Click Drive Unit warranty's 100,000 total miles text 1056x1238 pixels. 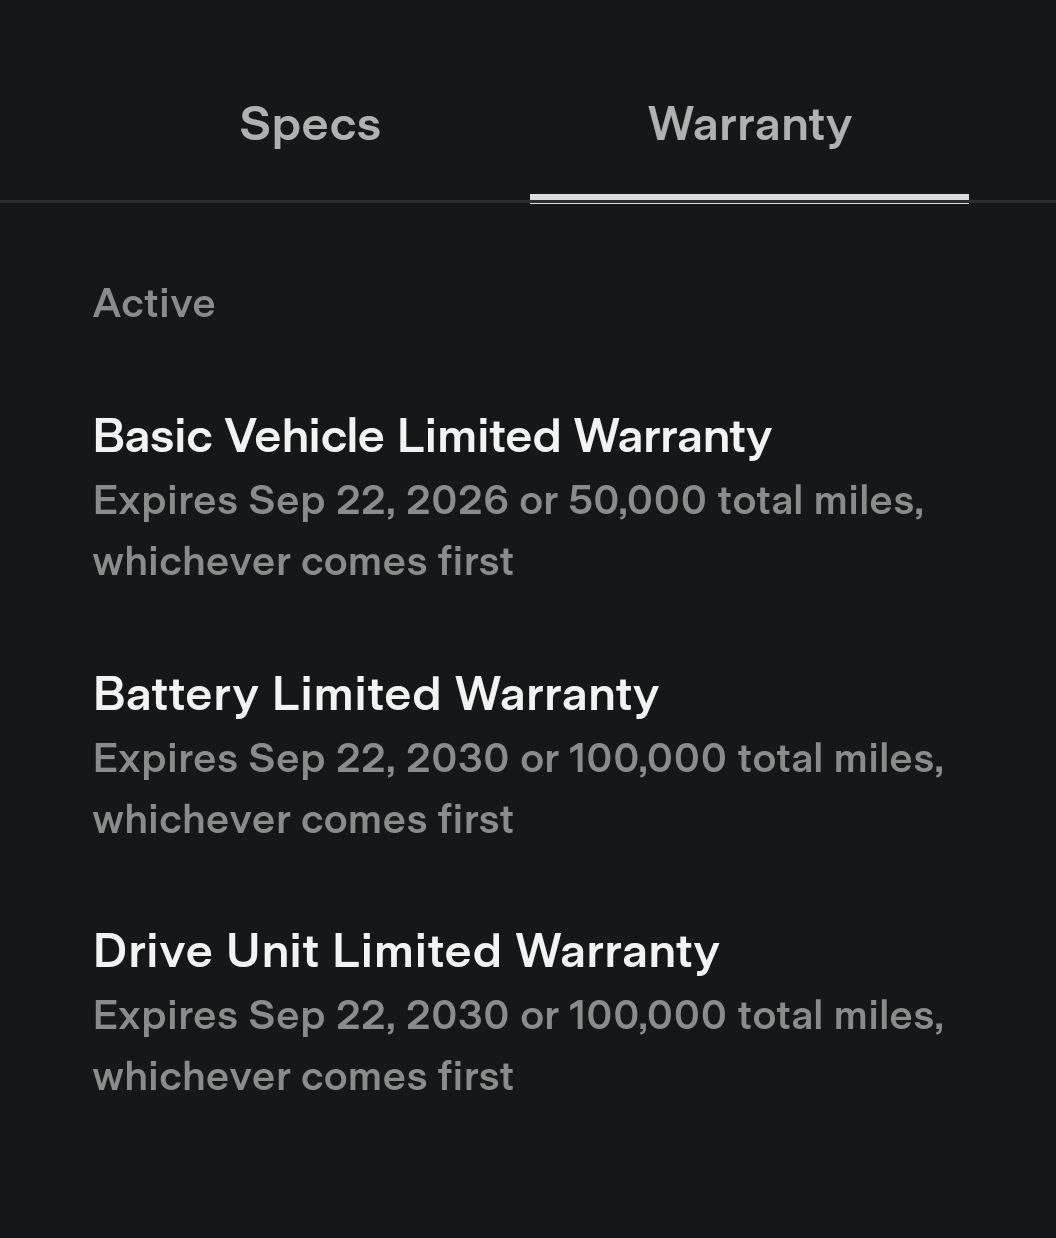click(757, 1015)
